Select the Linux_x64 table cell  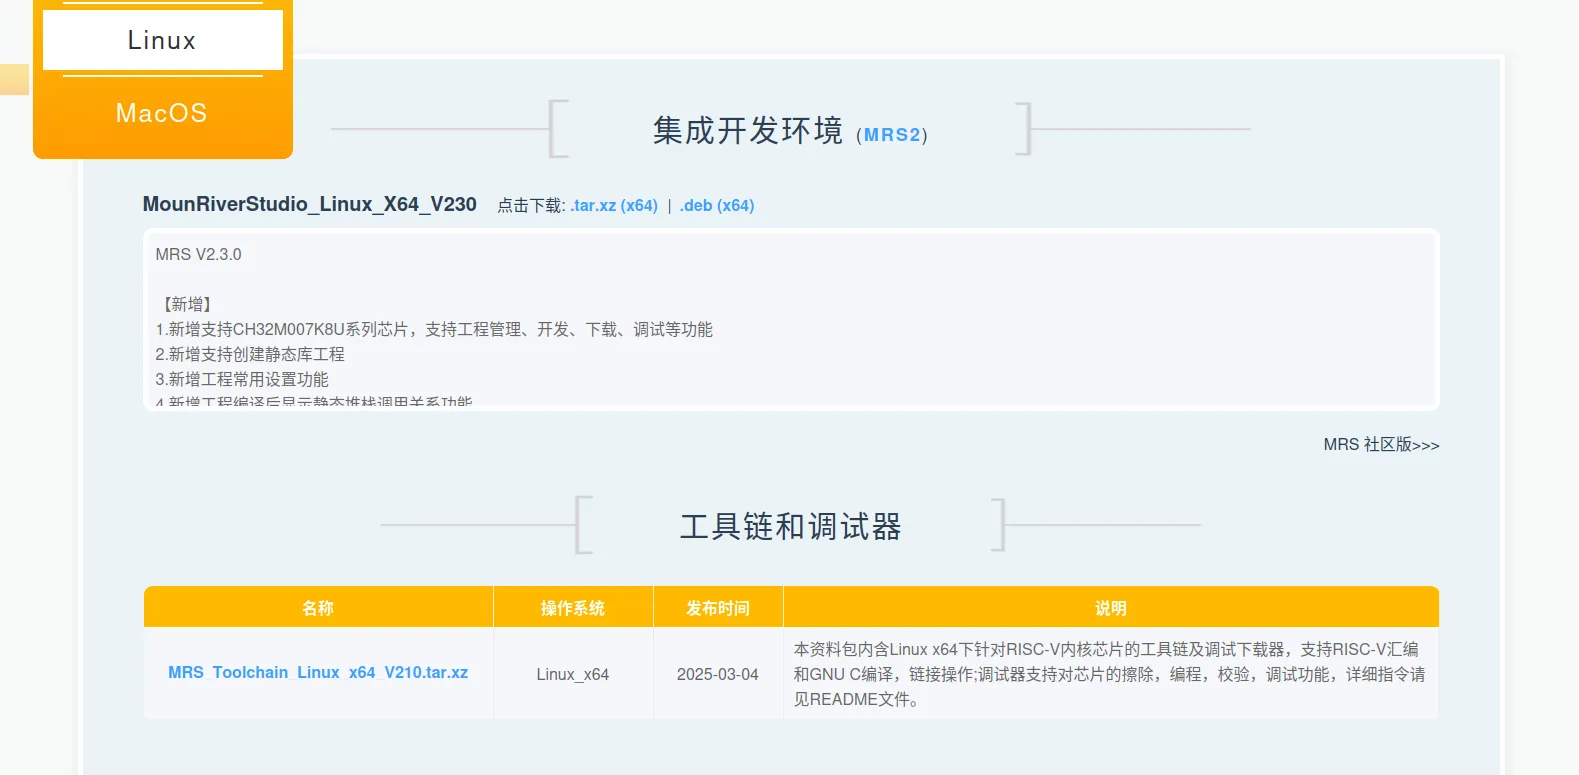pos(573,674)
